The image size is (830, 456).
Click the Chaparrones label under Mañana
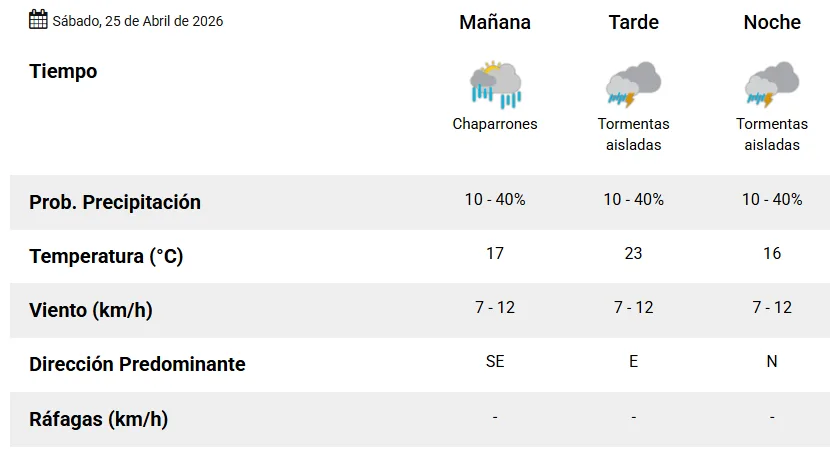tap(495, 124)
